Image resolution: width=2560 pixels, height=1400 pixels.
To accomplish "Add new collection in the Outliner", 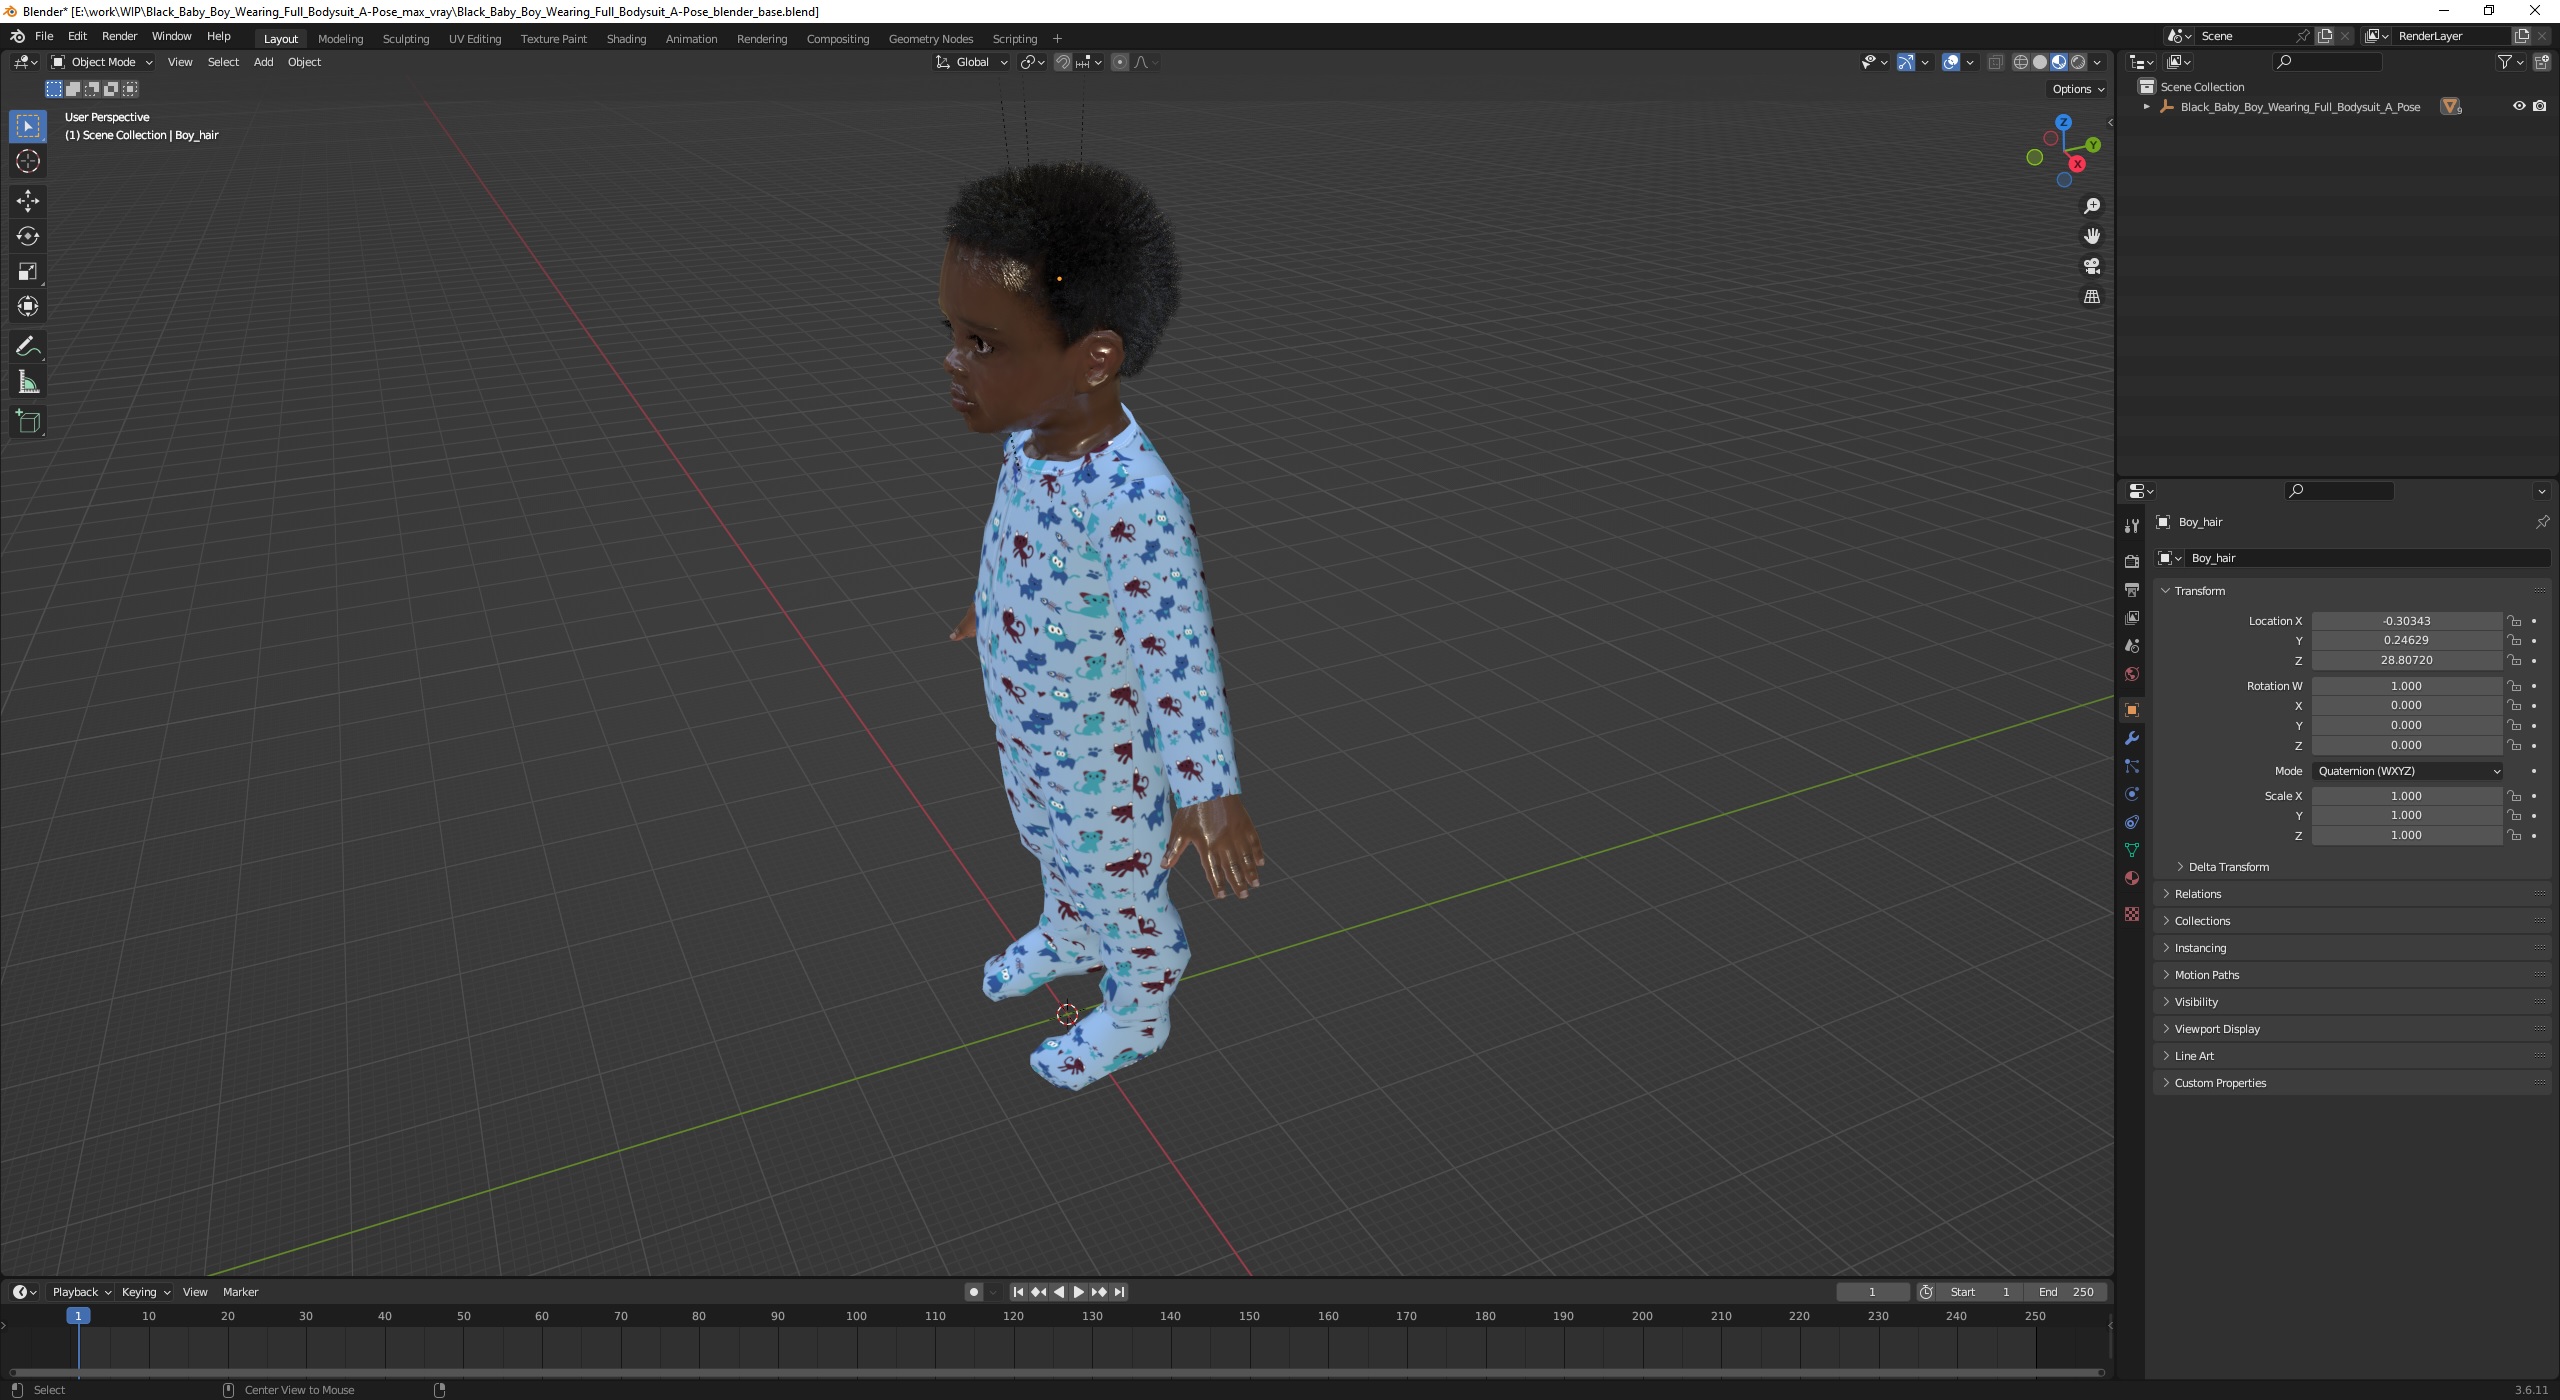I will (2541, 62).
